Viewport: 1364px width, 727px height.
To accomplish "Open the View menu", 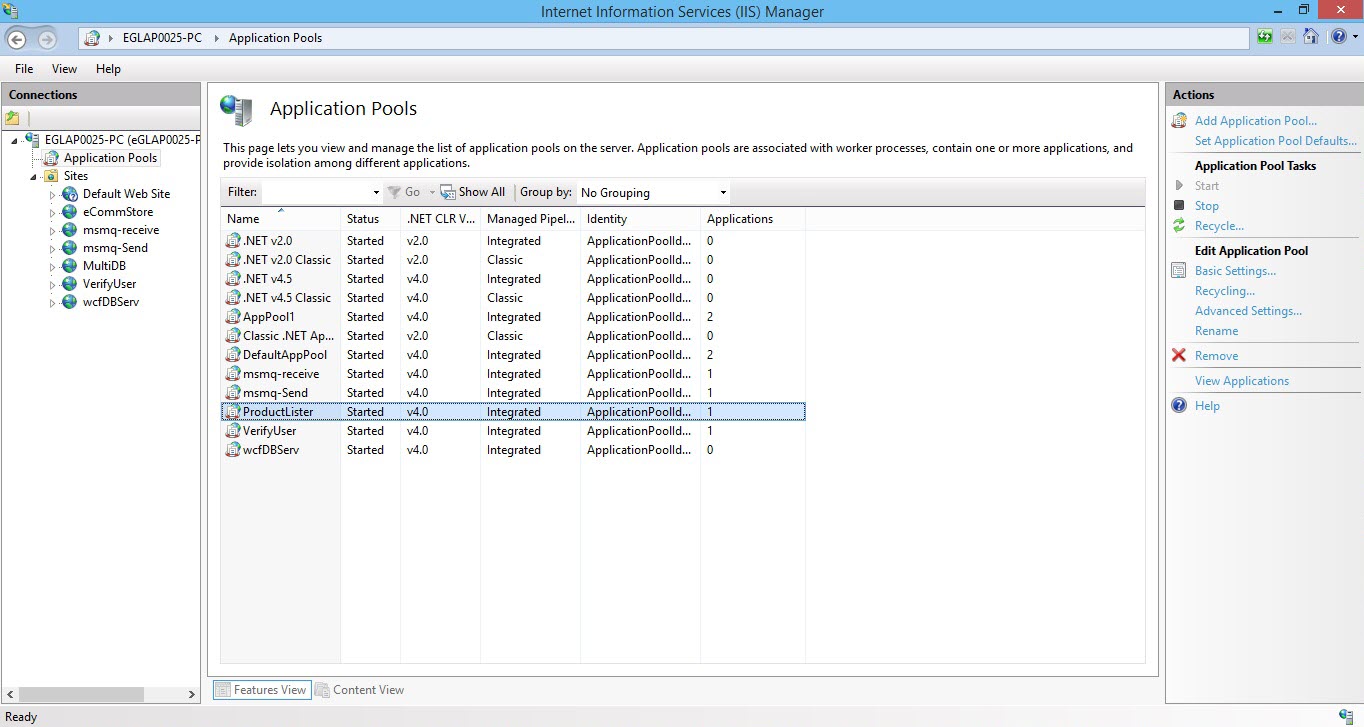I will [64, 69].
